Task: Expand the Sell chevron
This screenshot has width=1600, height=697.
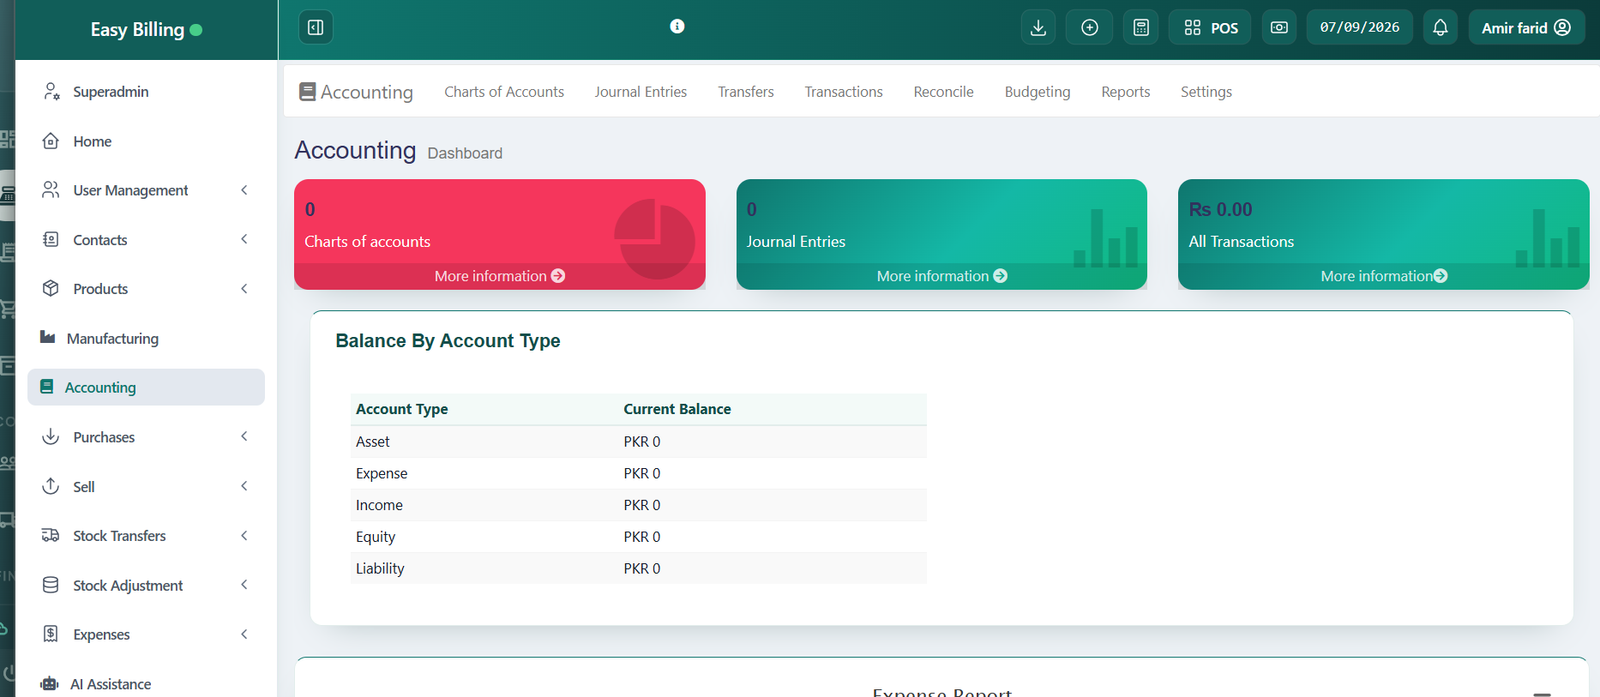Action: [x=244, y=486]
